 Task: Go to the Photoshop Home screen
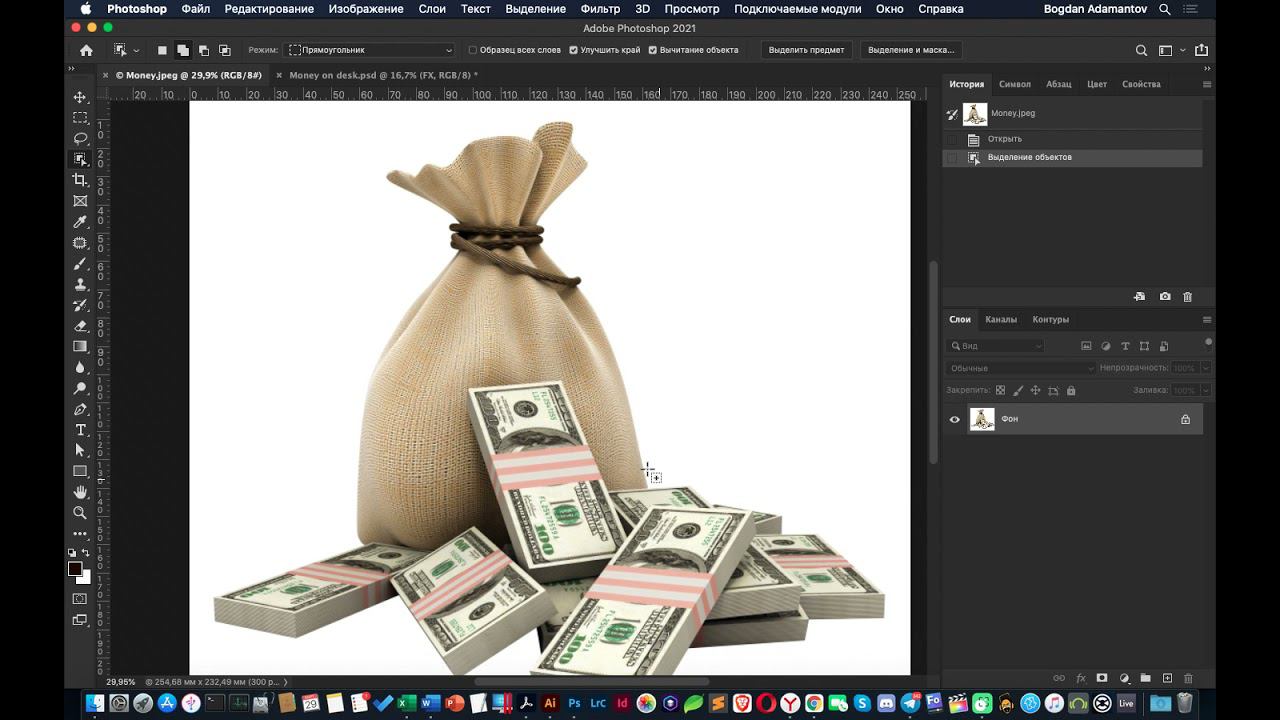click(x=86, y=50)
